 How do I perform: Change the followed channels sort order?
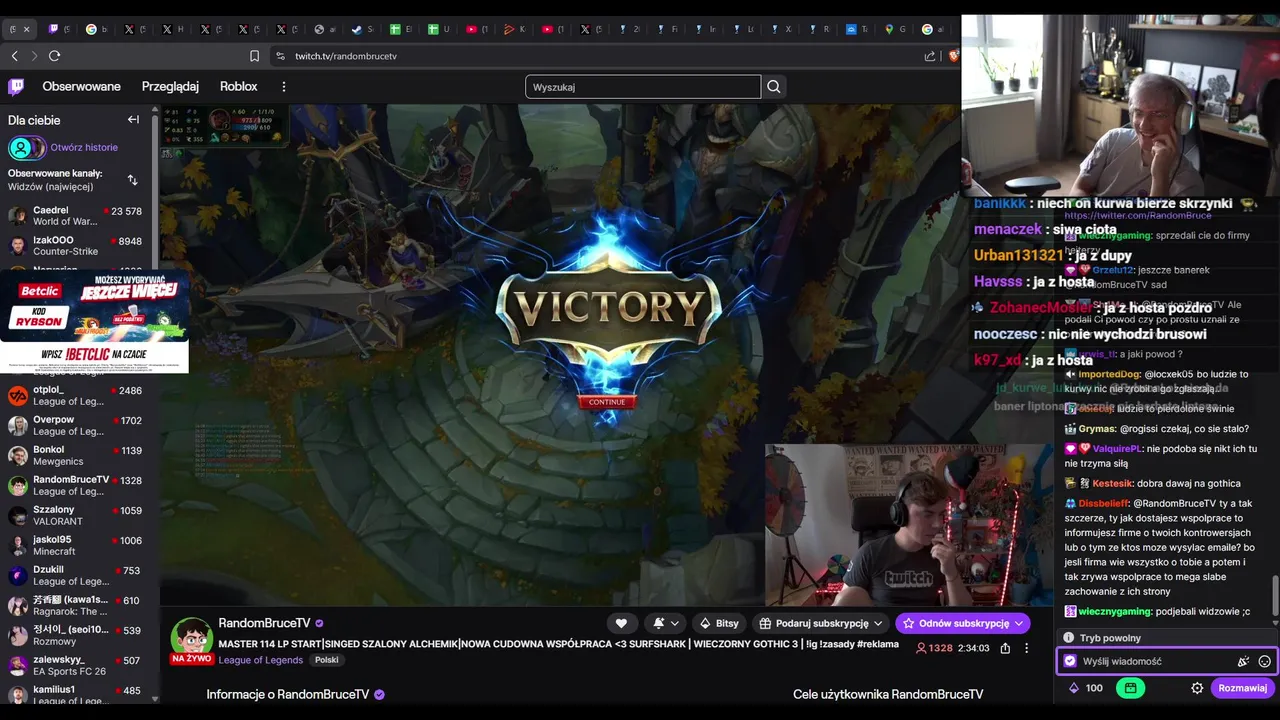pyautogui.click(x=133, y=180)
